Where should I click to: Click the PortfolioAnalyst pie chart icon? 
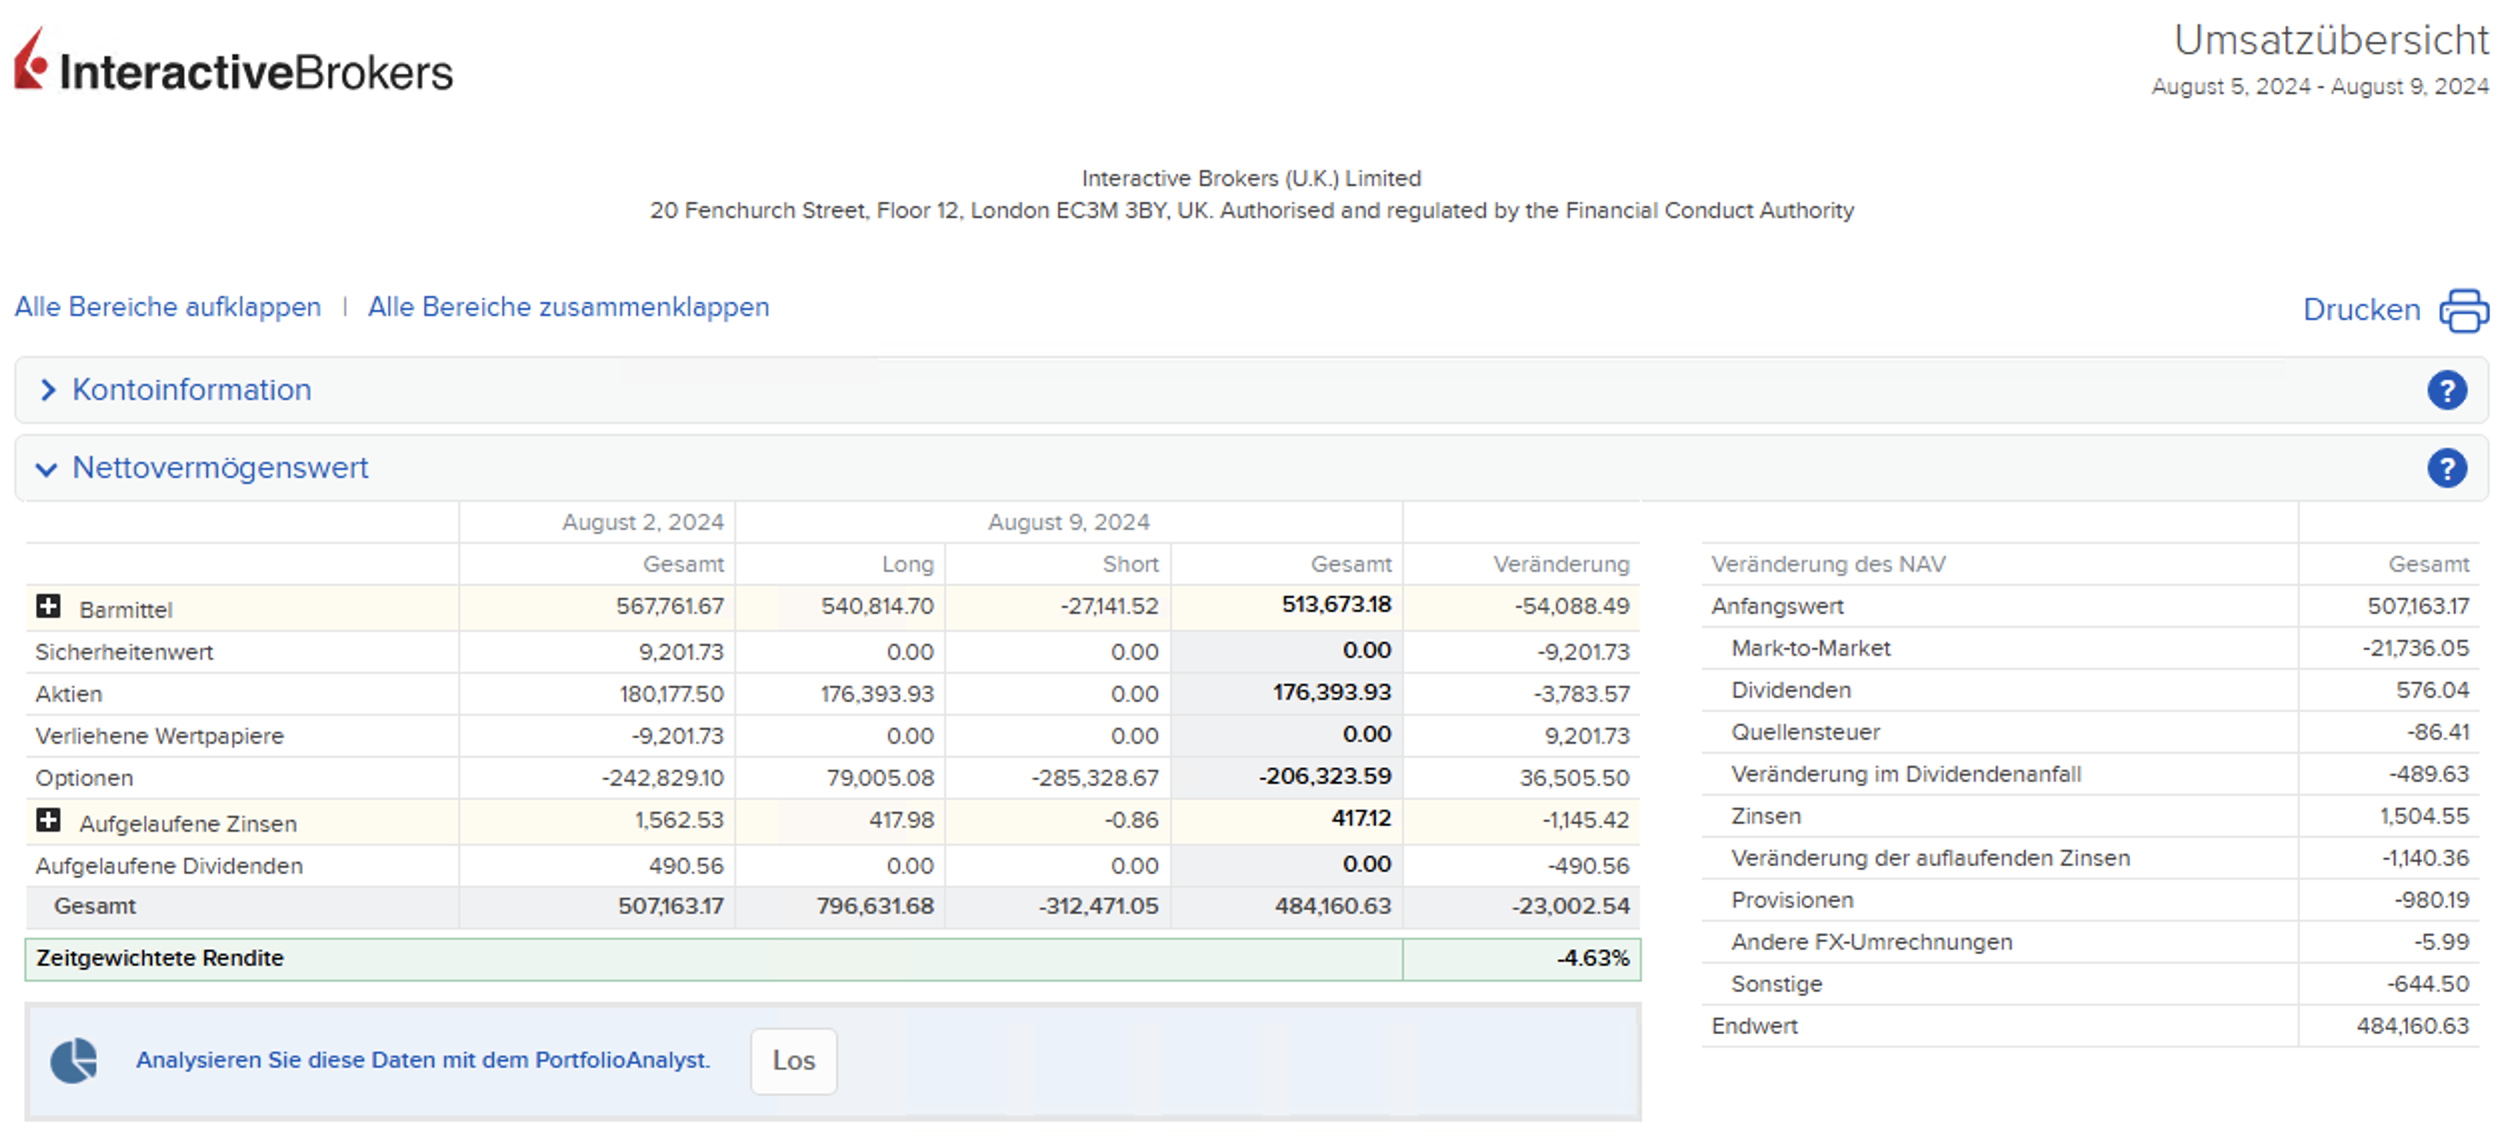point(74,1060)
